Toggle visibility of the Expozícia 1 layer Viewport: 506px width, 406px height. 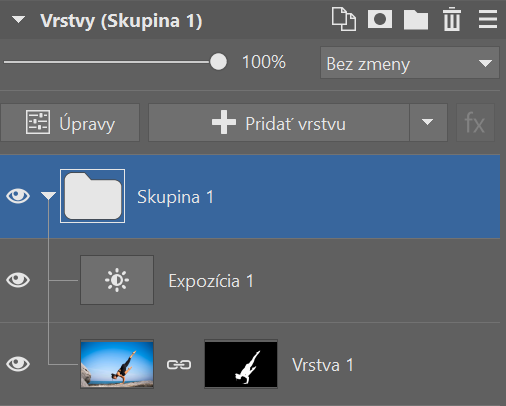coord(18,280)
